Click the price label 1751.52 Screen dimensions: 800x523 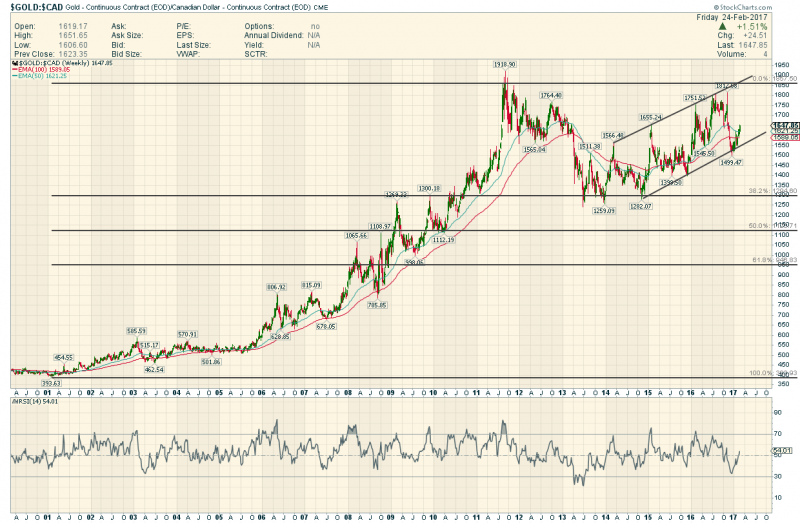point(695,97)
